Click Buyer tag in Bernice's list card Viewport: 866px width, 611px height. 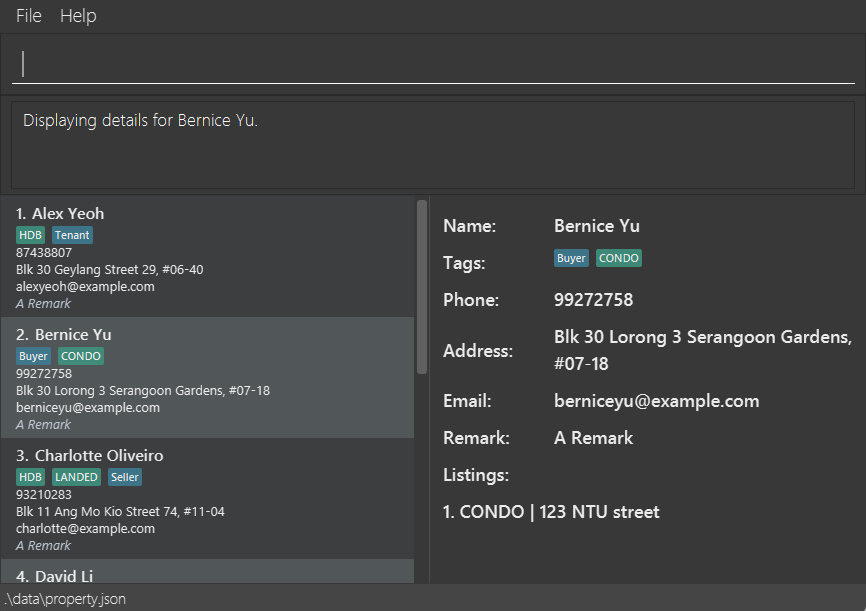pos(33,356)
